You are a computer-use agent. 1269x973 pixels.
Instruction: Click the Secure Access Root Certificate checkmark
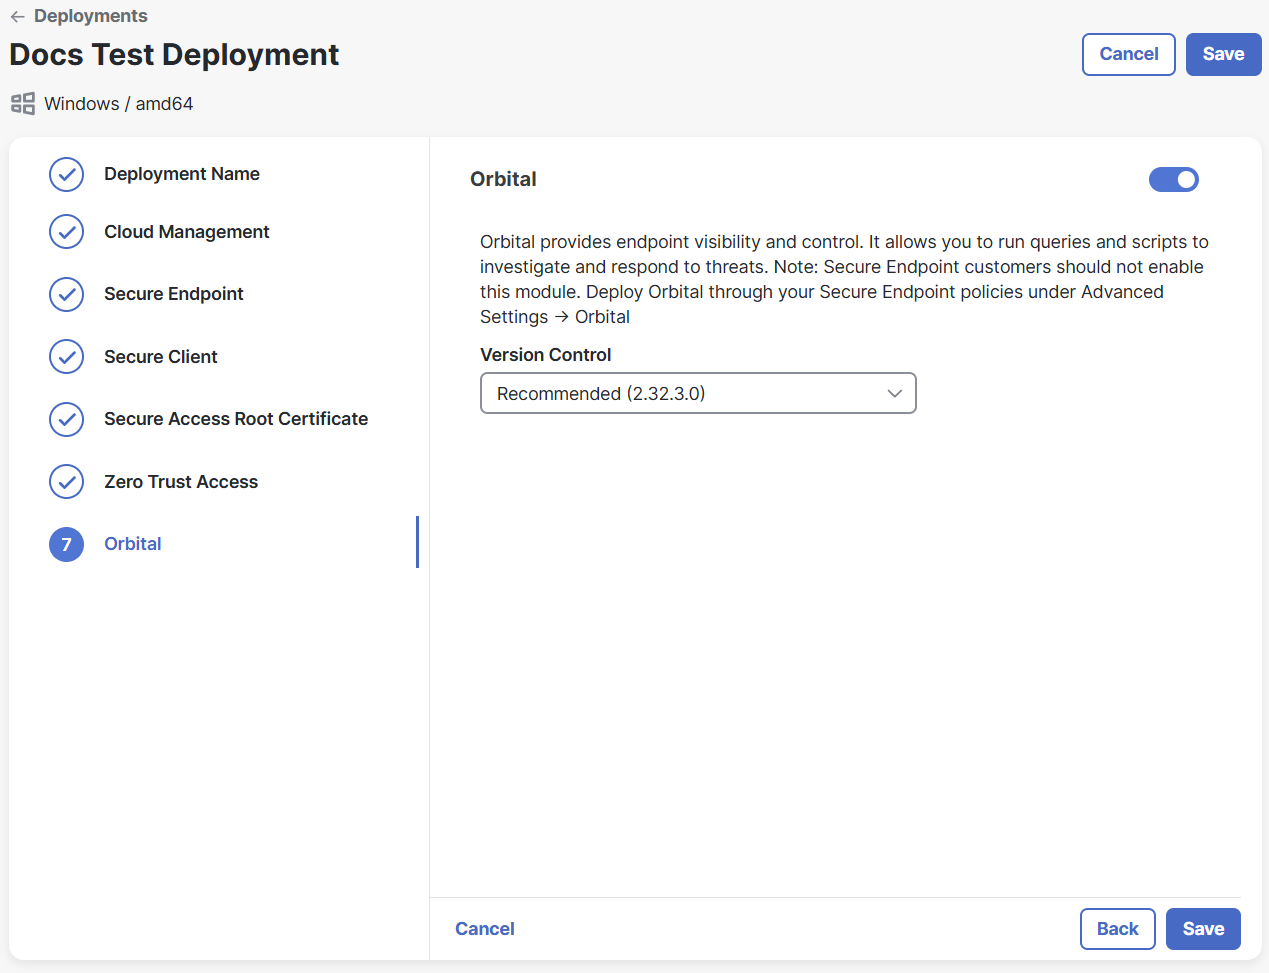pos(67,419)
